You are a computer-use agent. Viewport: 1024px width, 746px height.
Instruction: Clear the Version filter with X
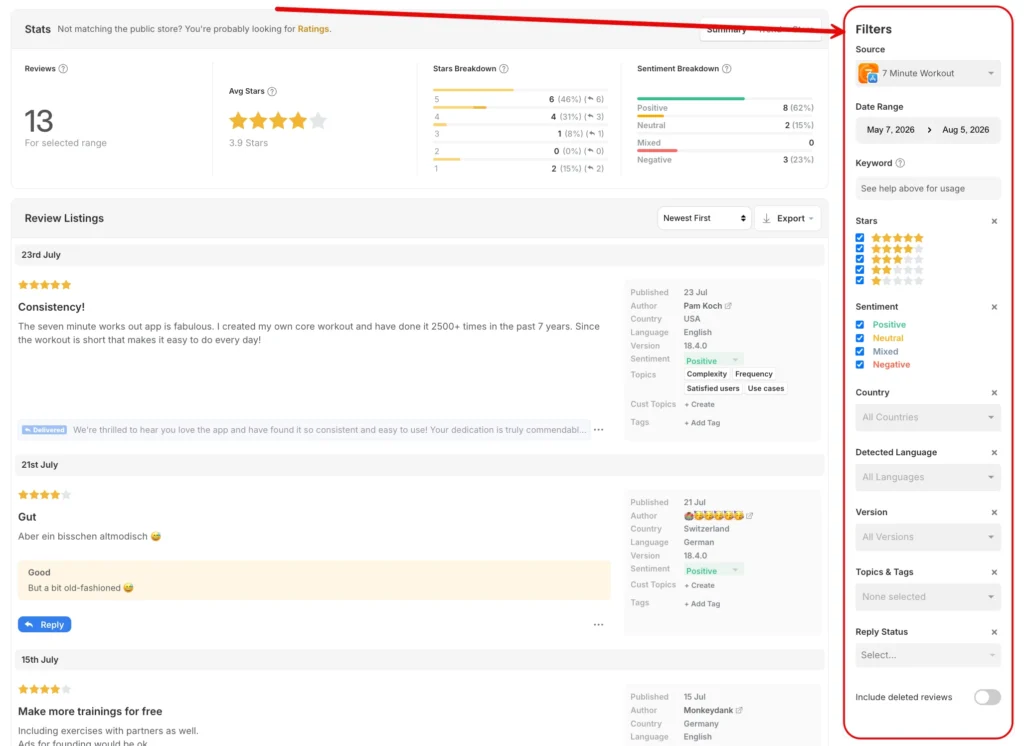coord(994,513)
